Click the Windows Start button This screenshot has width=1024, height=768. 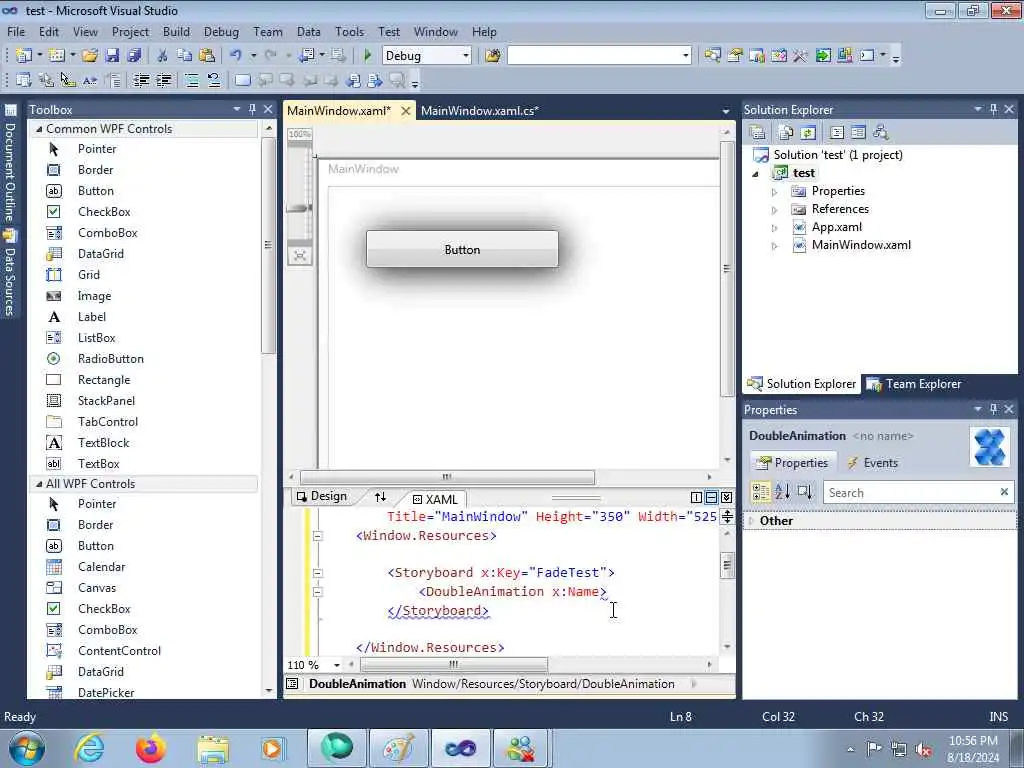pos(27,748)
